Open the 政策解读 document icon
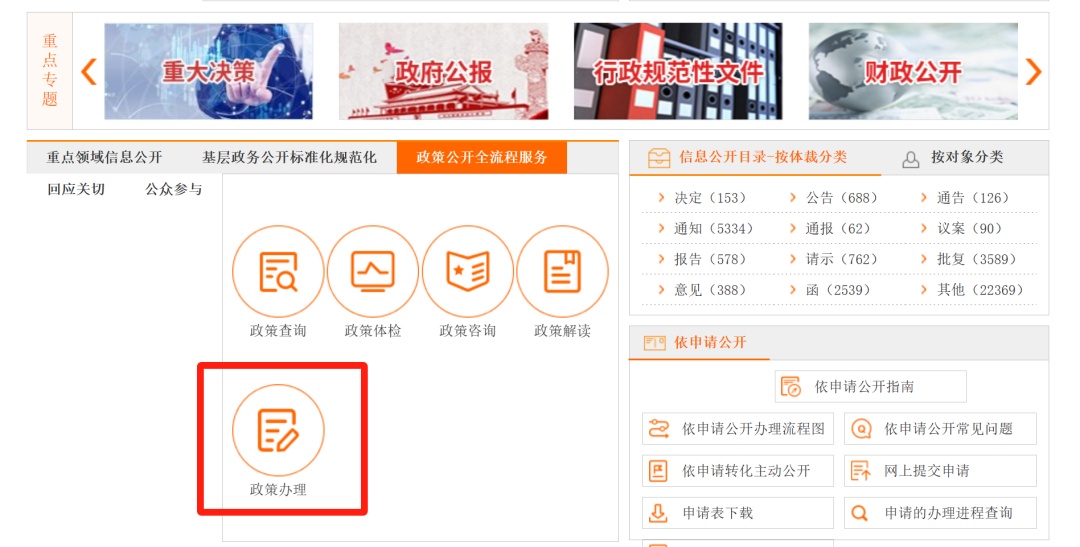This screenshot has height=547, width=1080. [562, 271]
